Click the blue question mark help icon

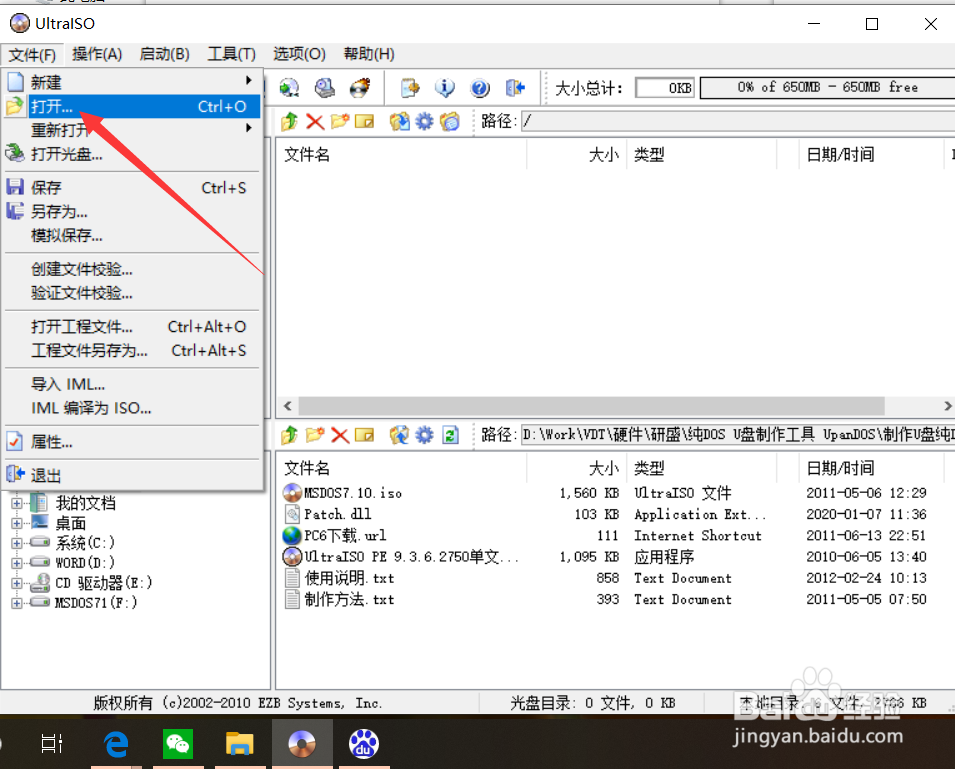480,88
